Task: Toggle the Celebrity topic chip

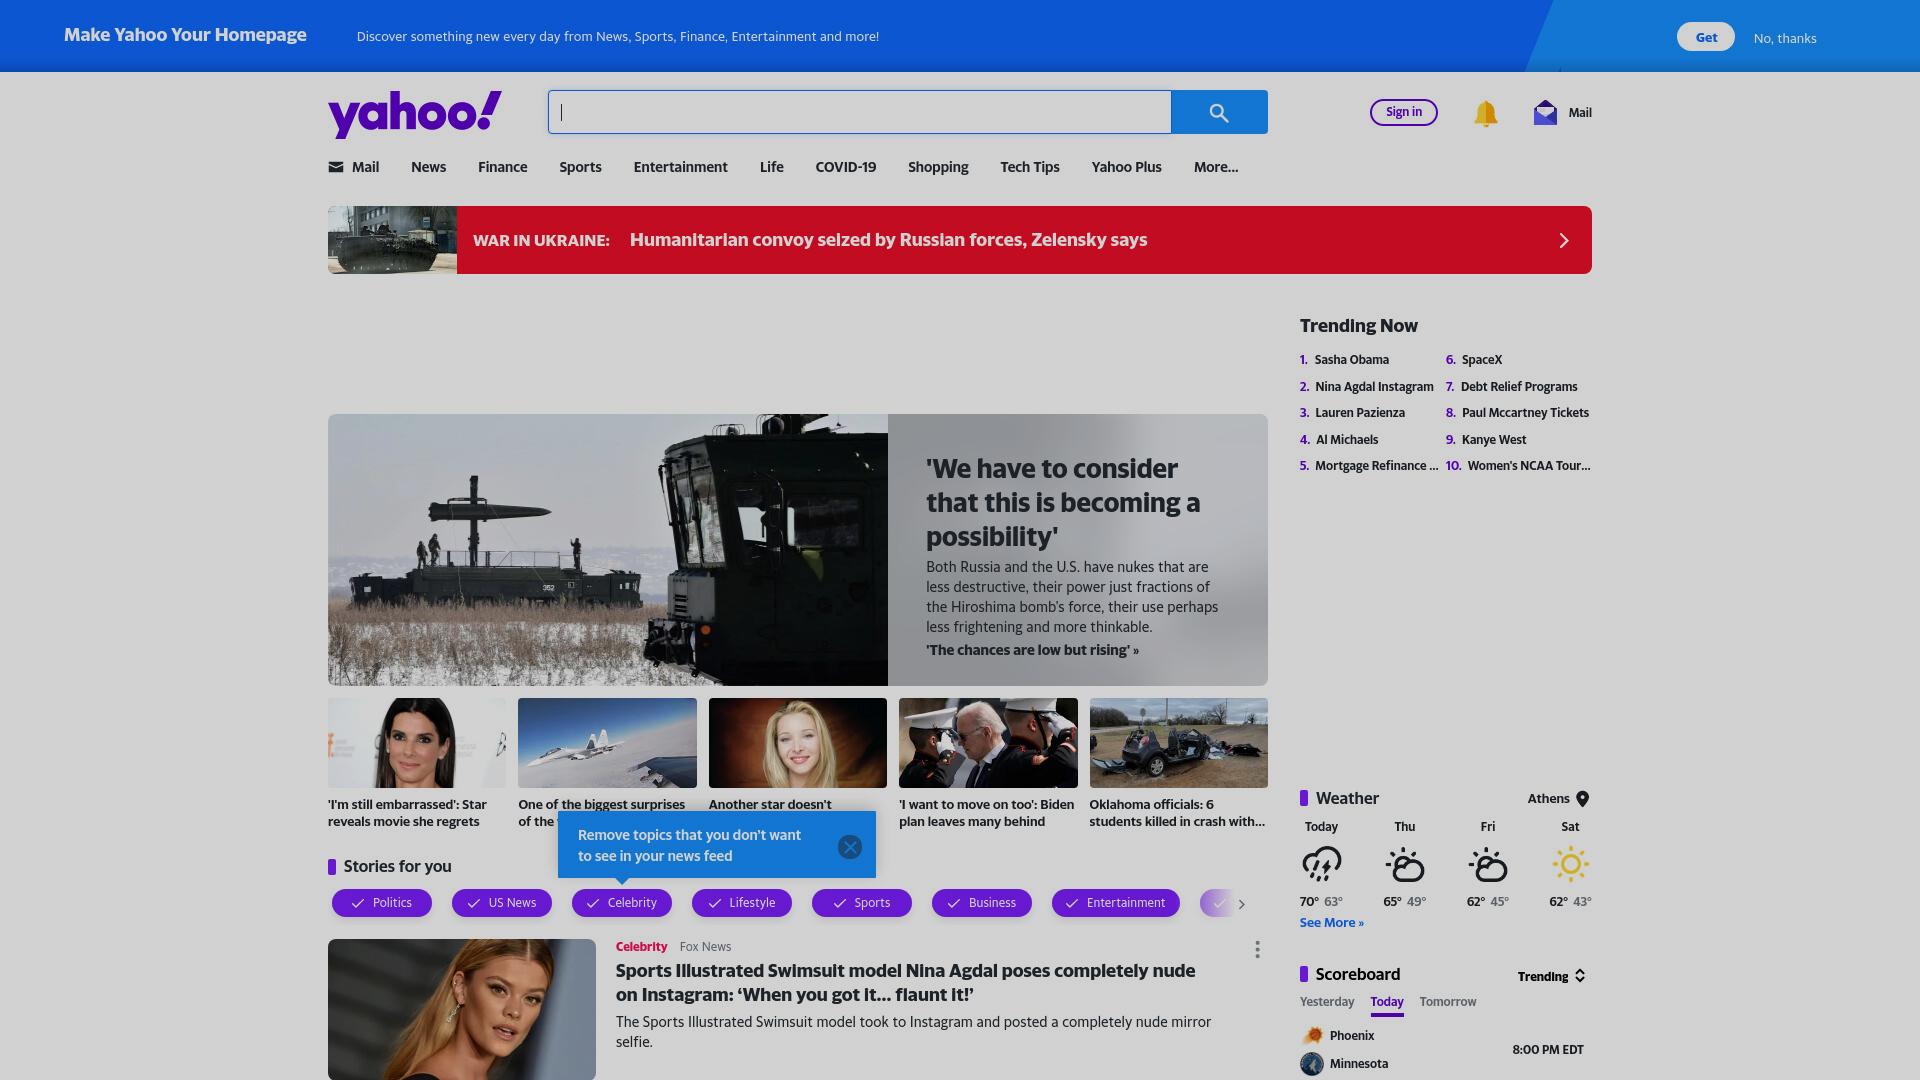Action: click(x=622, y=903)
